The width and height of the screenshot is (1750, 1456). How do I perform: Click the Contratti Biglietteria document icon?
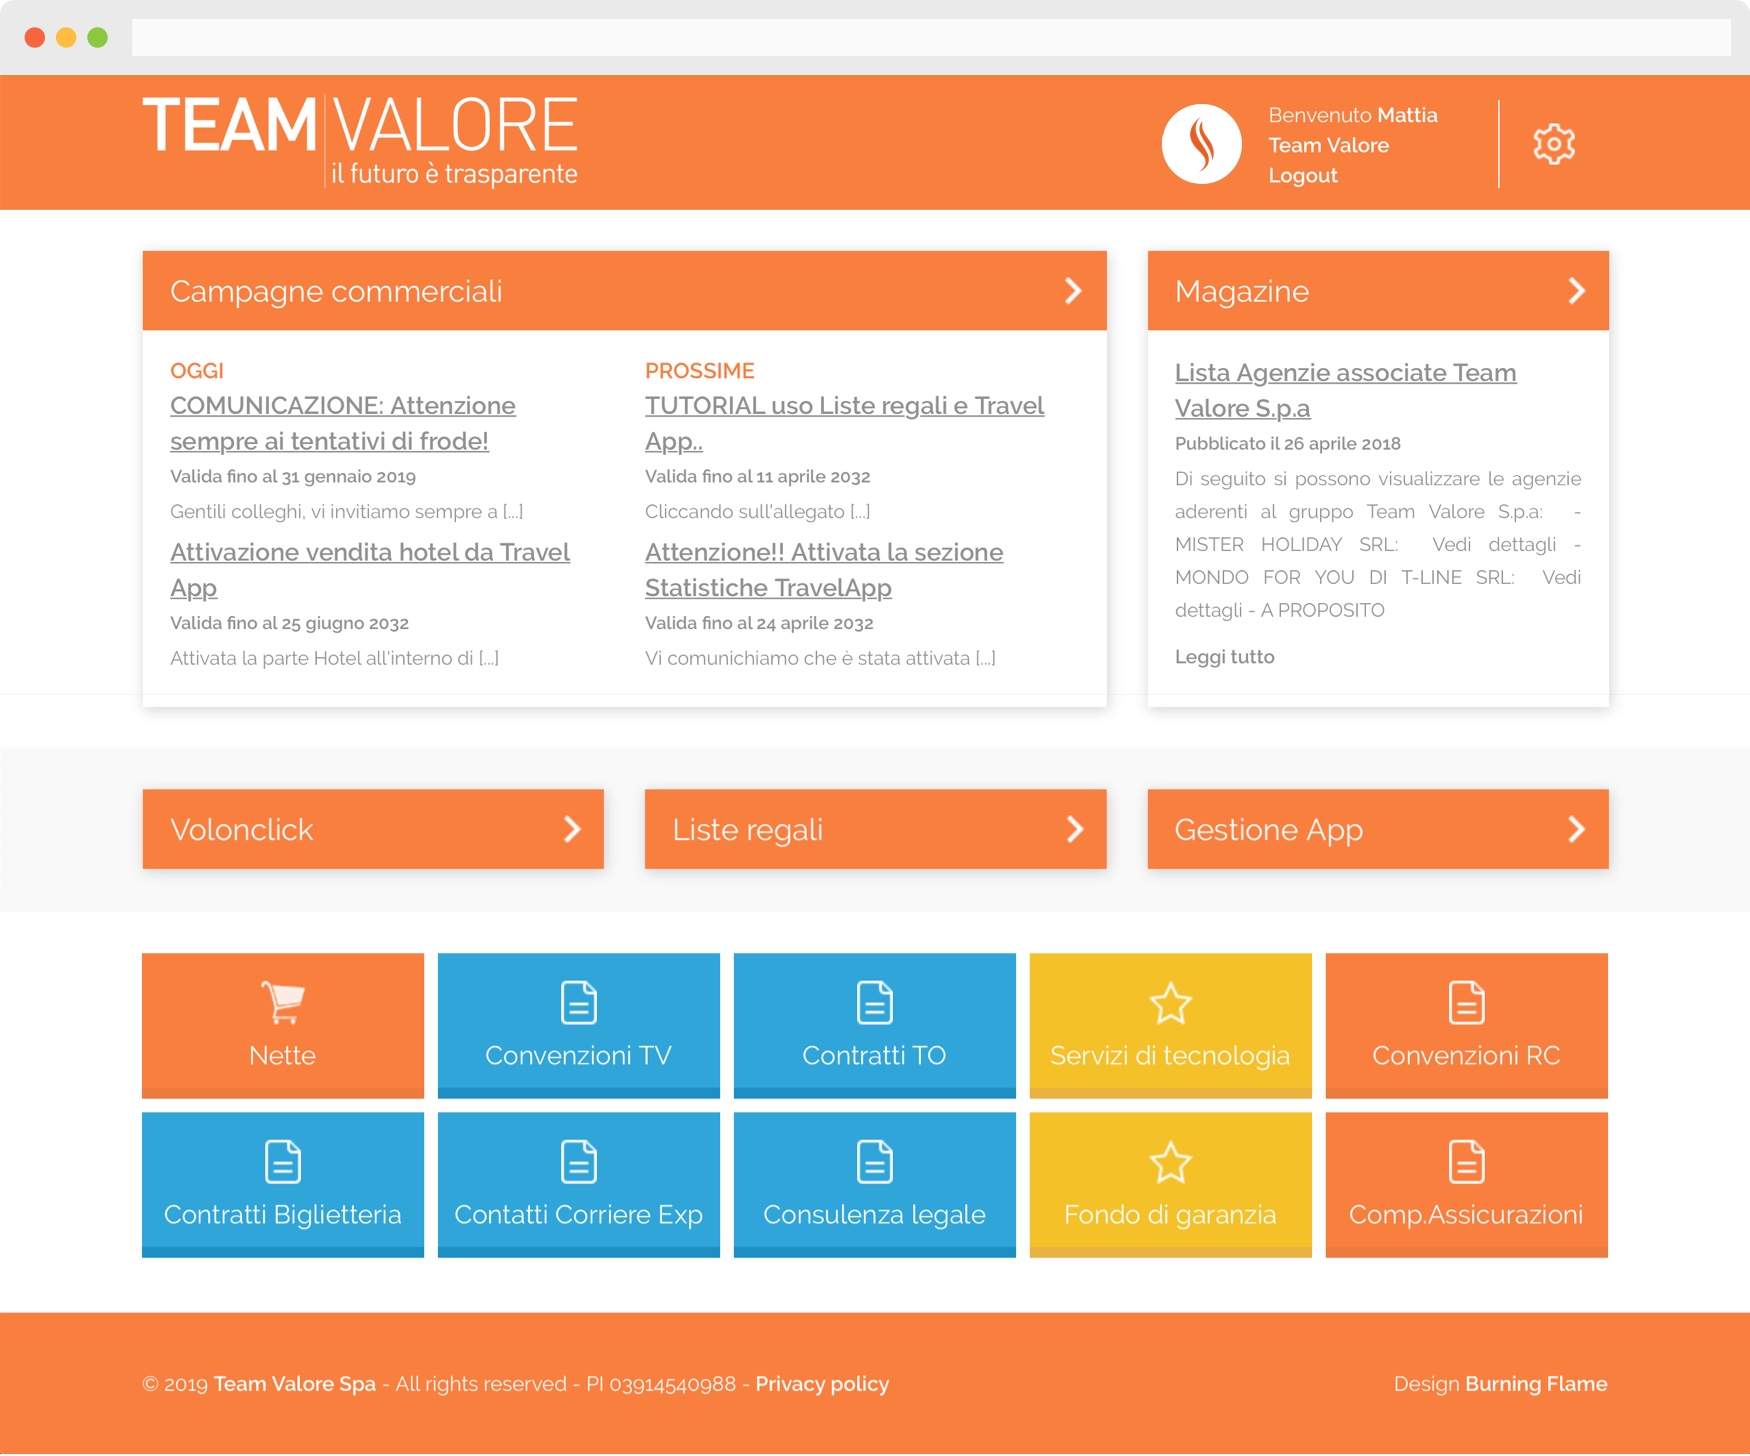click(x=283, y=1161)
